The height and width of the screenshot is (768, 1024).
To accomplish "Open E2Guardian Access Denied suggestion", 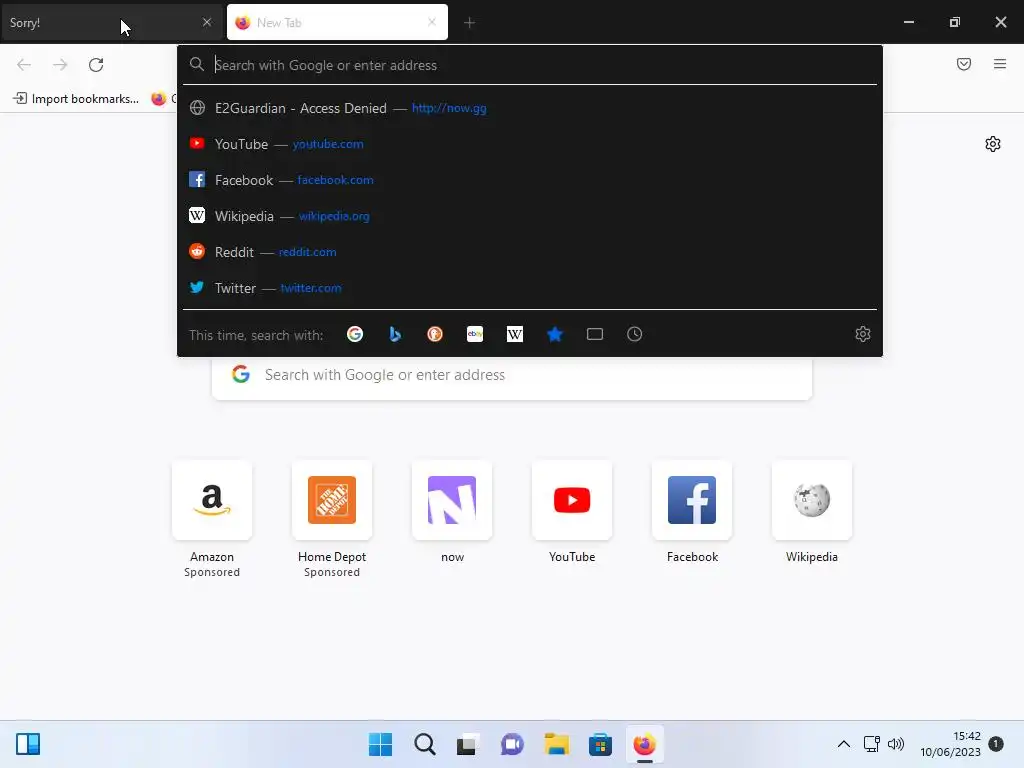I will (x=530, y=108).
